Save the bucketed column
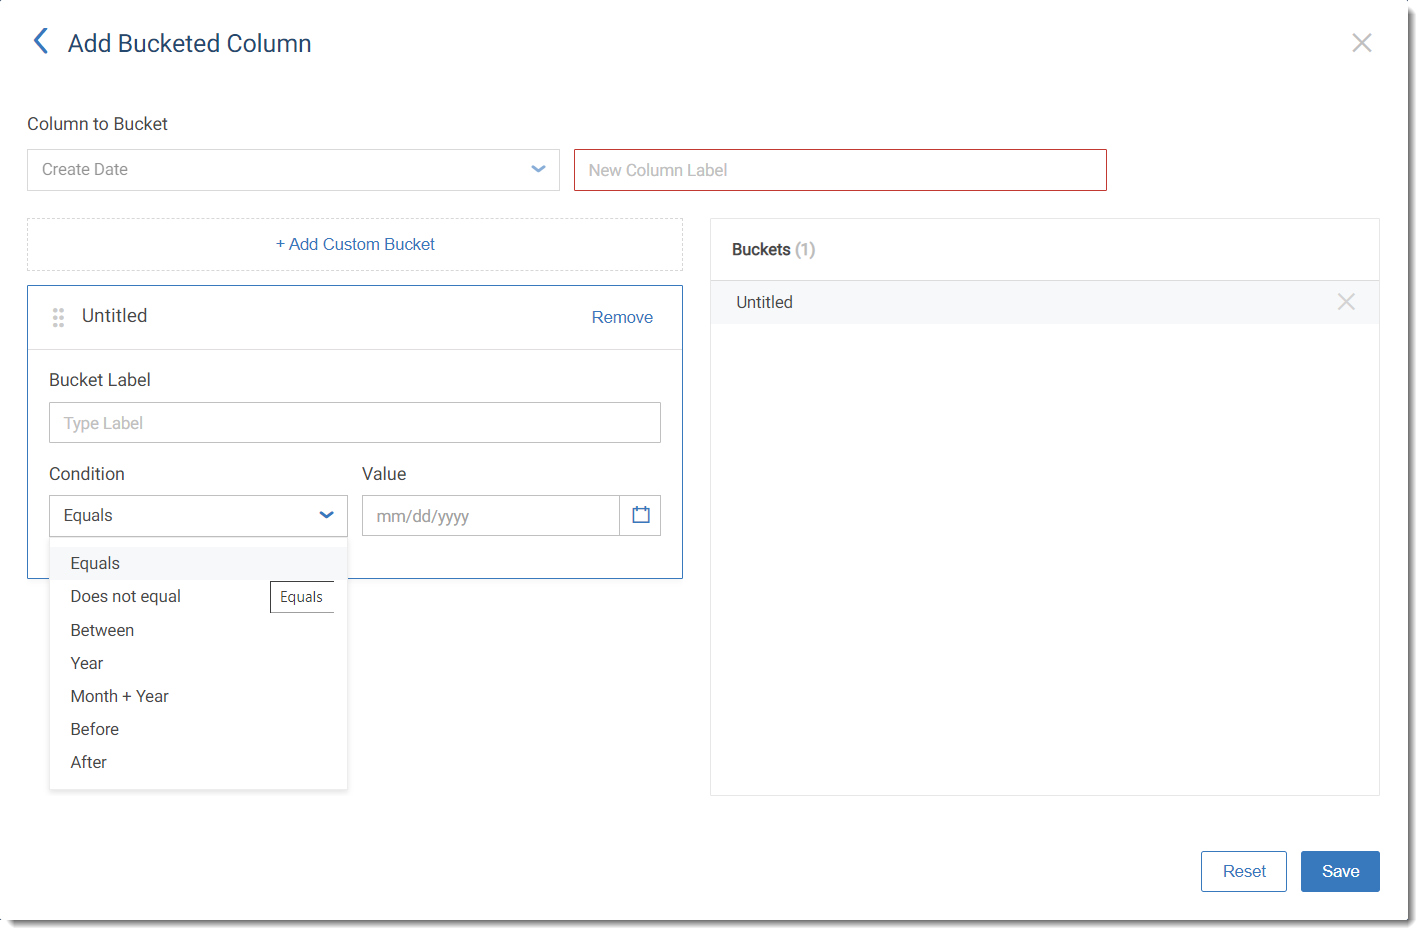This screenshot has height=935, width=1423. click(x=1339, y=871)
